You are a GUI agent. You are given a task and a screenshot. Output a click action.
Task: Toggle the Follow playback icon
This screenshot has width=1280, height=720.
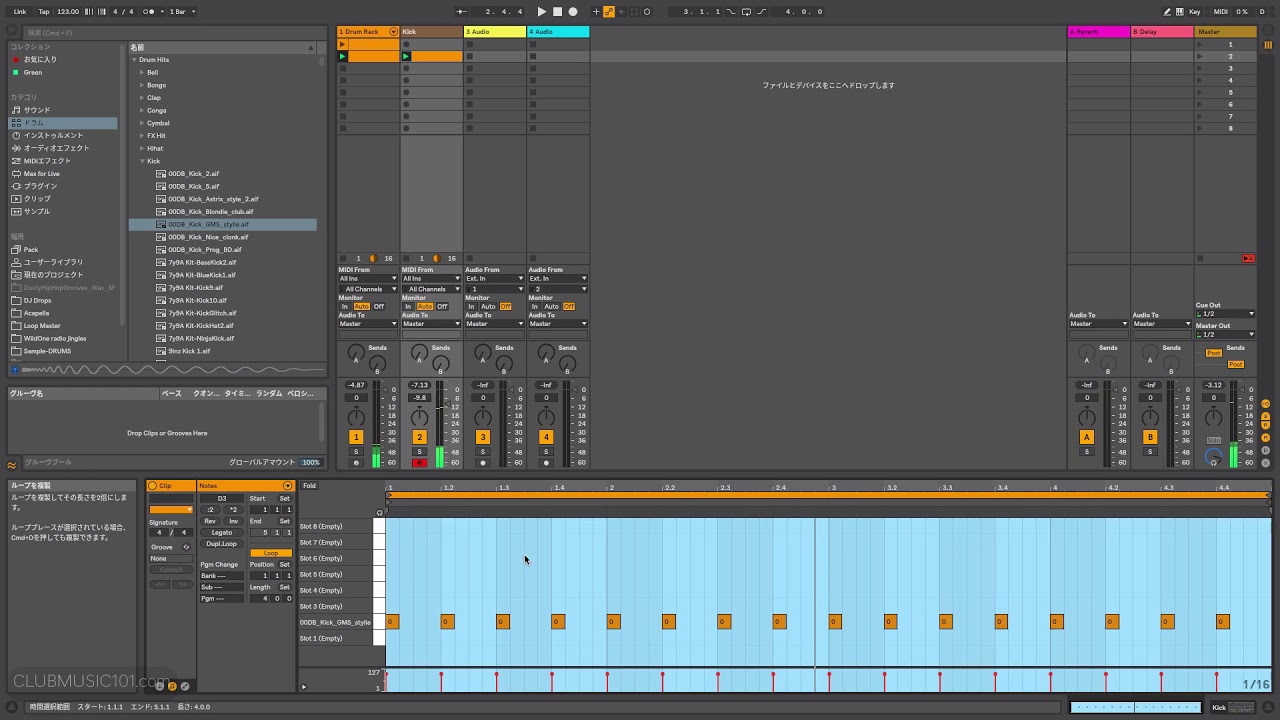tap(462, 11)
